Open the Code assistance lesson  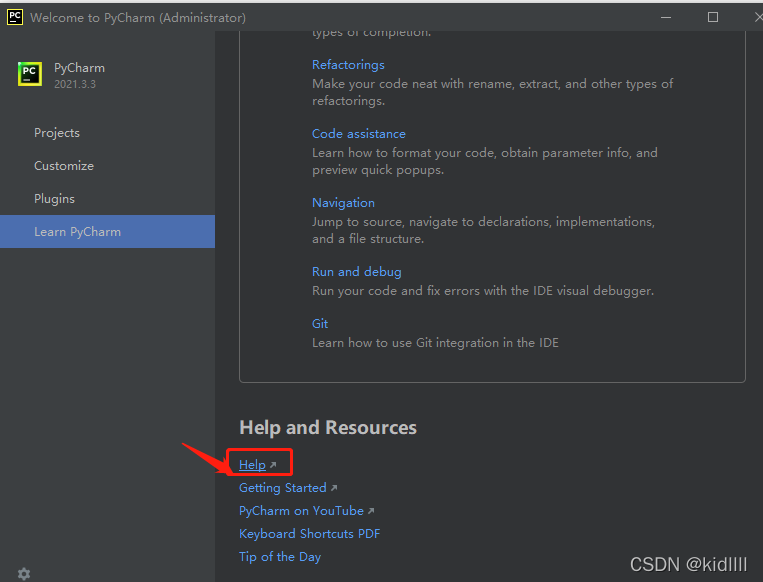point(359,134)
